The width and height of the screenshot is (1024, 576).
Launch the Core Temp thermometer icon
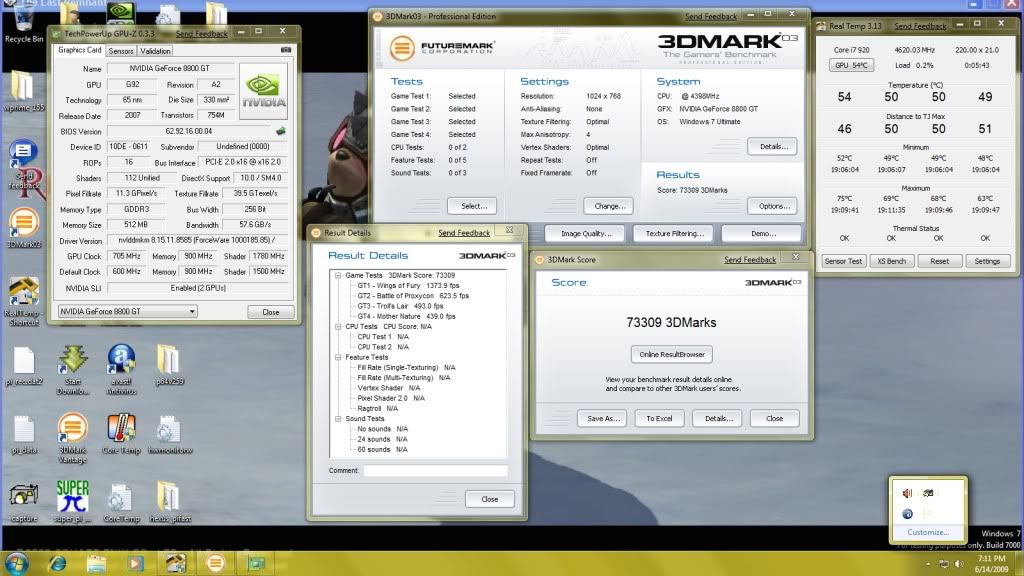pos(121,434)
